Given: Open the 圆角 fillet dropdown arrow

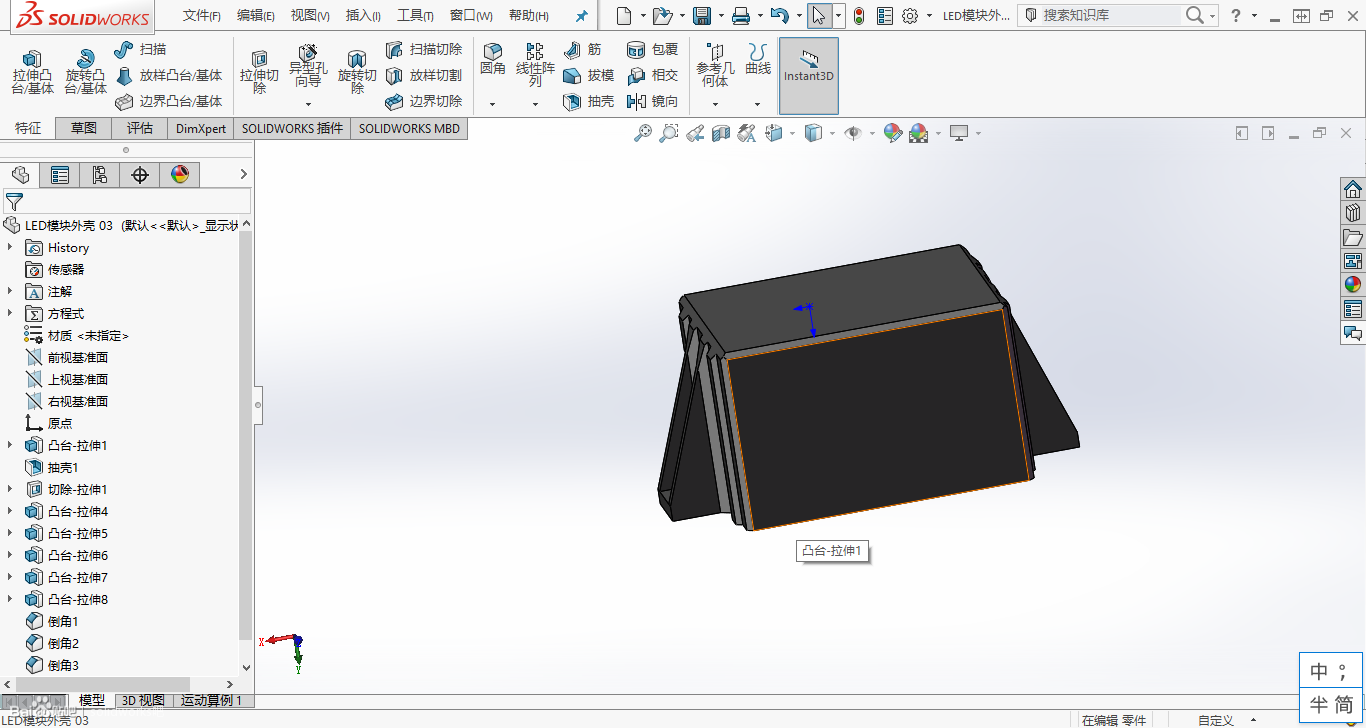Looking at the screenshot, I should (x=492, y=104).
